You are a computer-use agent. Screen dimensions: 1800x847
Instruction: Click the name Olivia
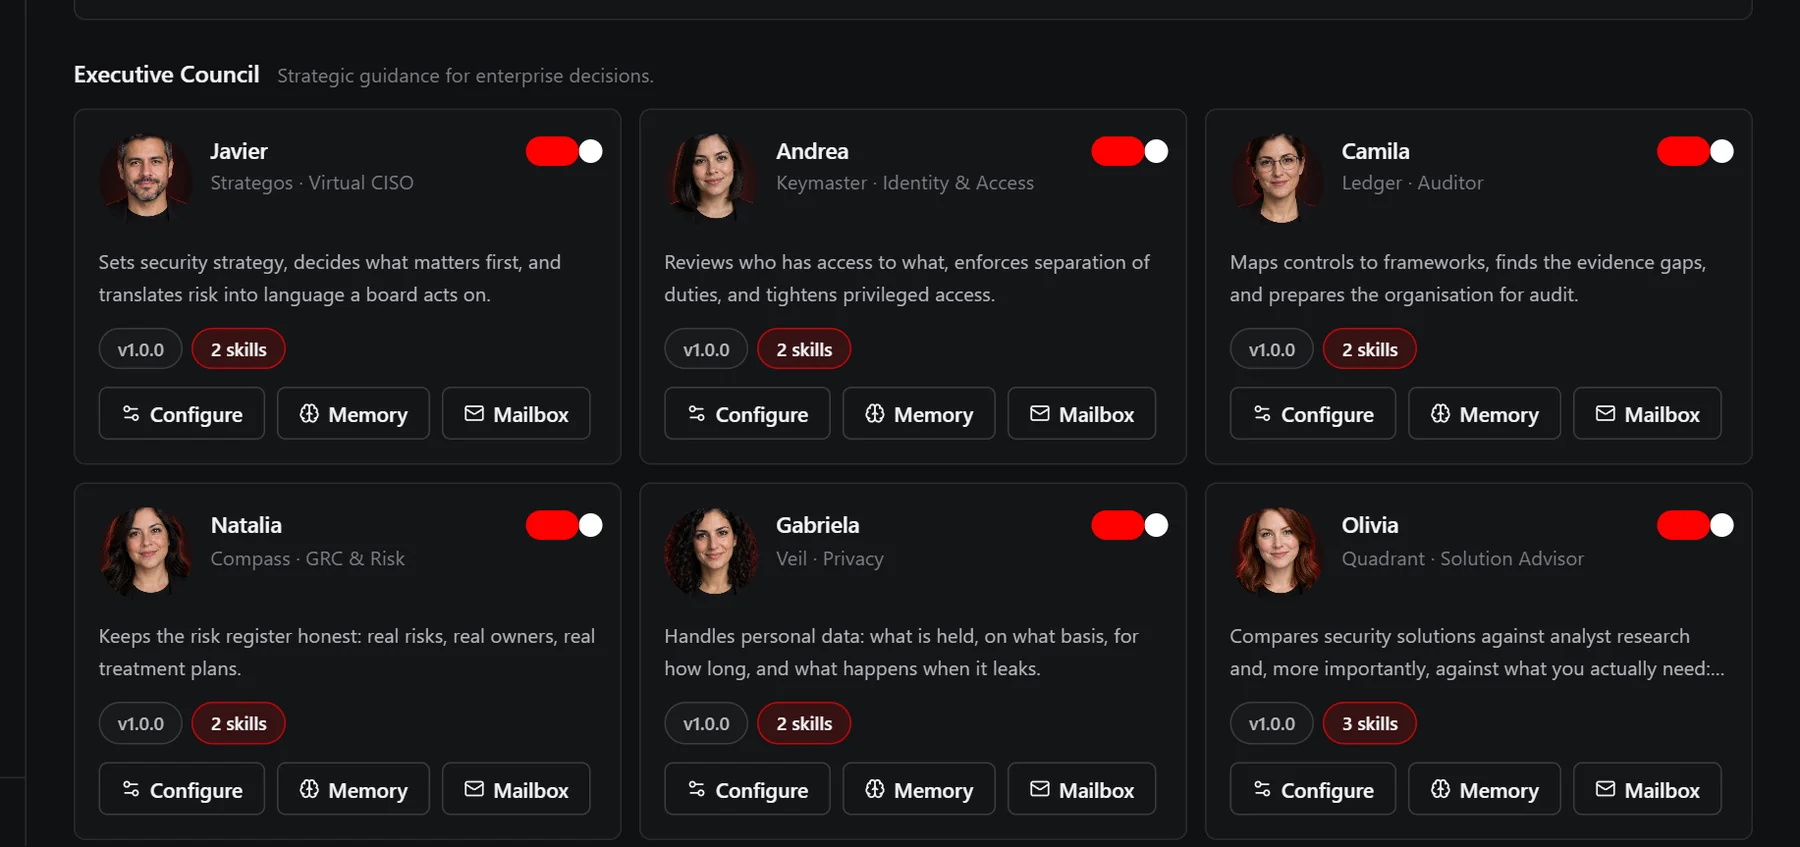(x=1370, y=525)
